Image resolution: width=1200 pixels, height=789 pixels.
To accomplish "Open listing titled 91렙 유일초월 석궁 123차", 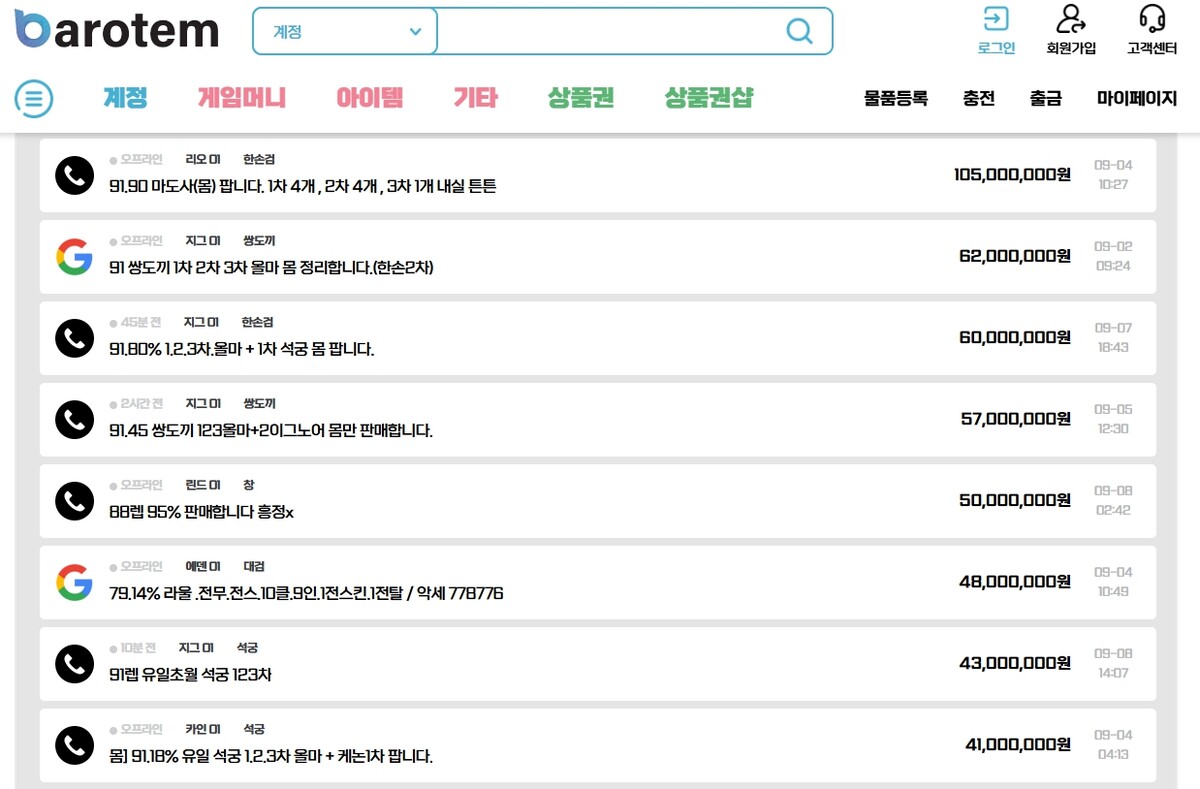I will pos(190,675).
